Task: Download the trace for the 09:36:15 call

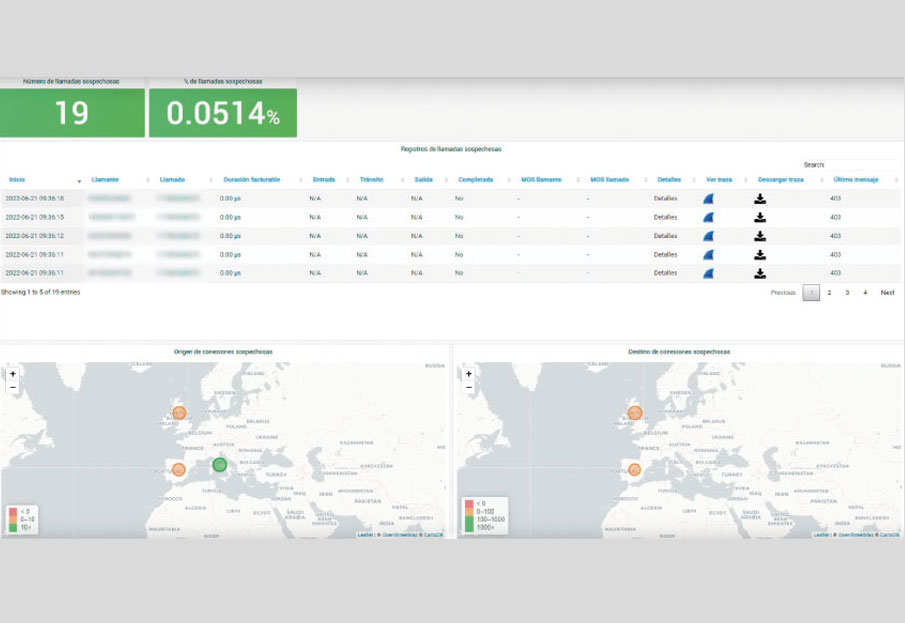Action: [x=760, y=217]
